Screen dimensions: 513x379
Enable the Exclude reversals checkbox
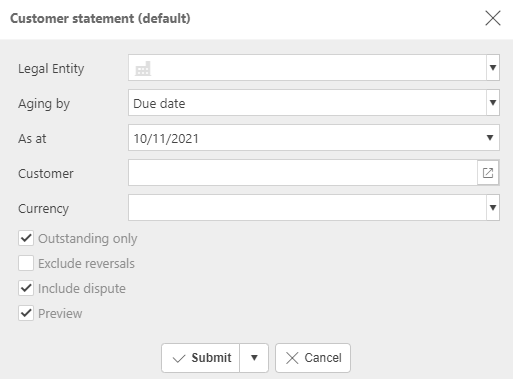point(26,263)
